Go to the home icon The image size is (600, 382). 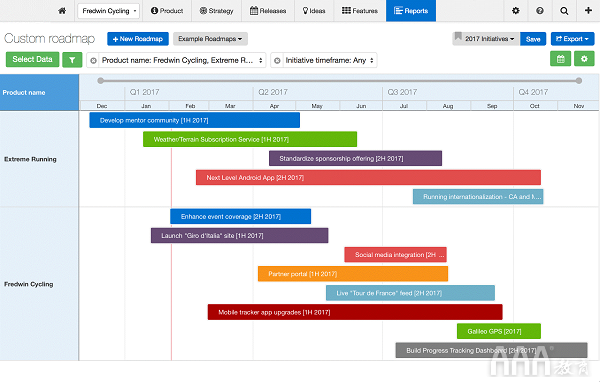(x=62, y=11)
